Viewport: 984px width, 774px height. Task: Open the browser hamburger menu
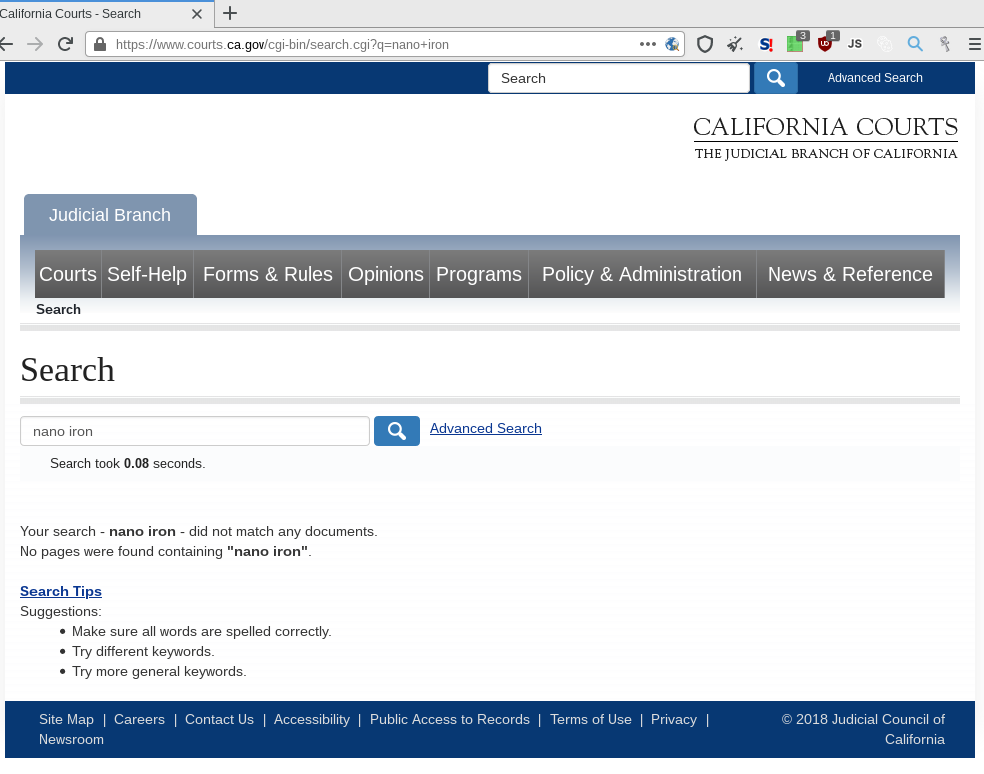click(x=975, y=45)
